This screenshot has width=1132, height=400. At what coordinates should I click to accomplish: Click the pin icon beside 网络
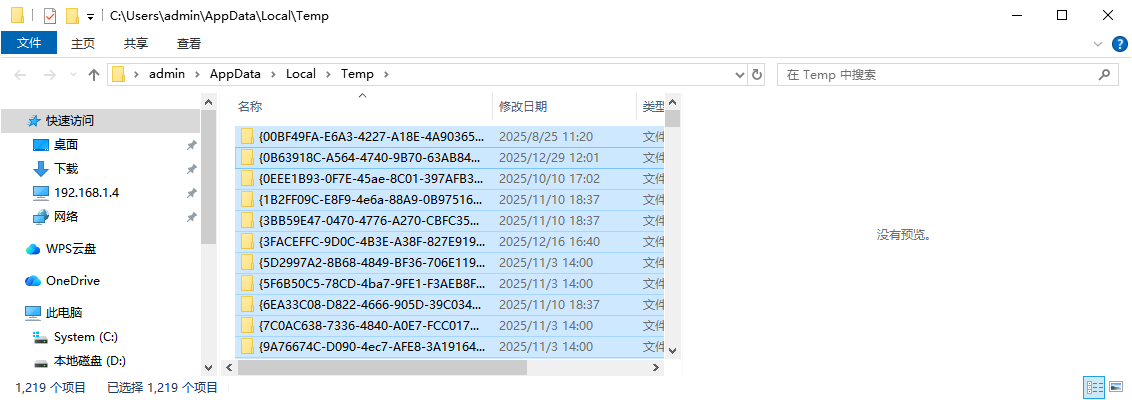tap(191, 217)
